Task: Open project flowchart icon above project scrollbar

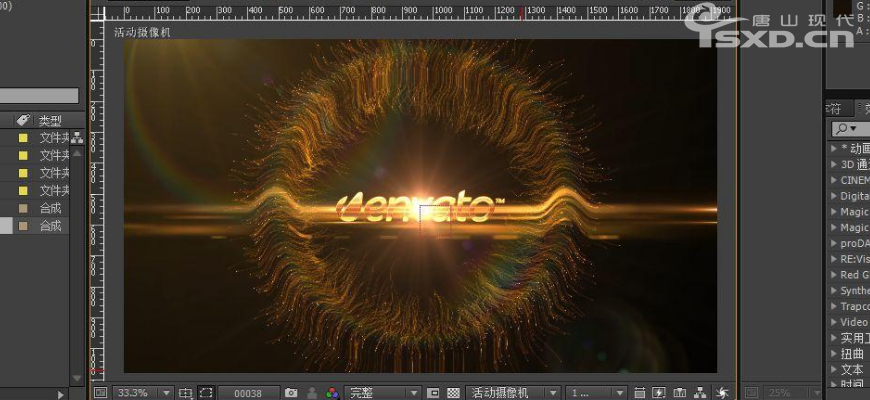Action: point(77,138)
